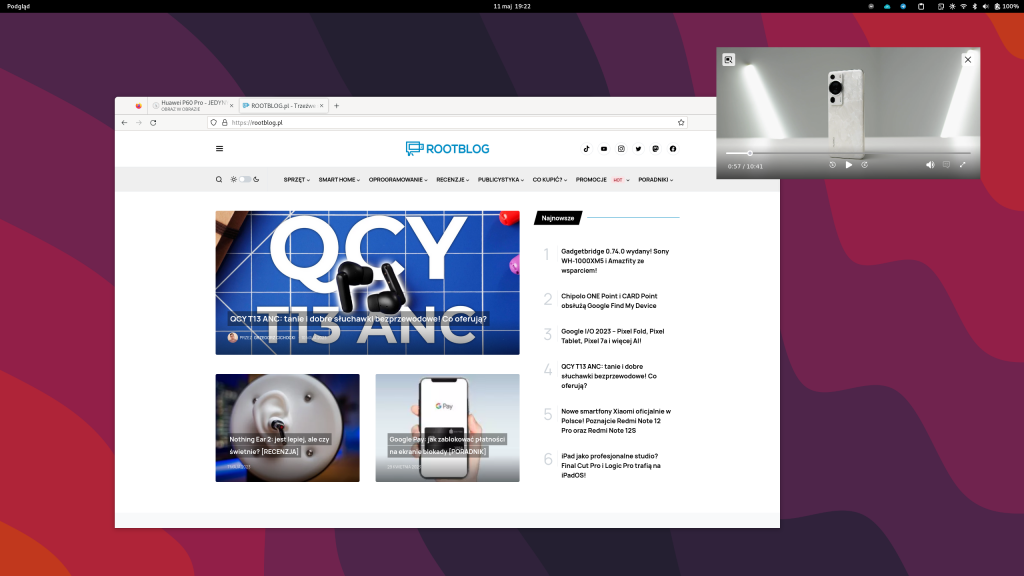
Task: Open the hamburger menu on ROOTBLOG
Action: click(219, 148)
